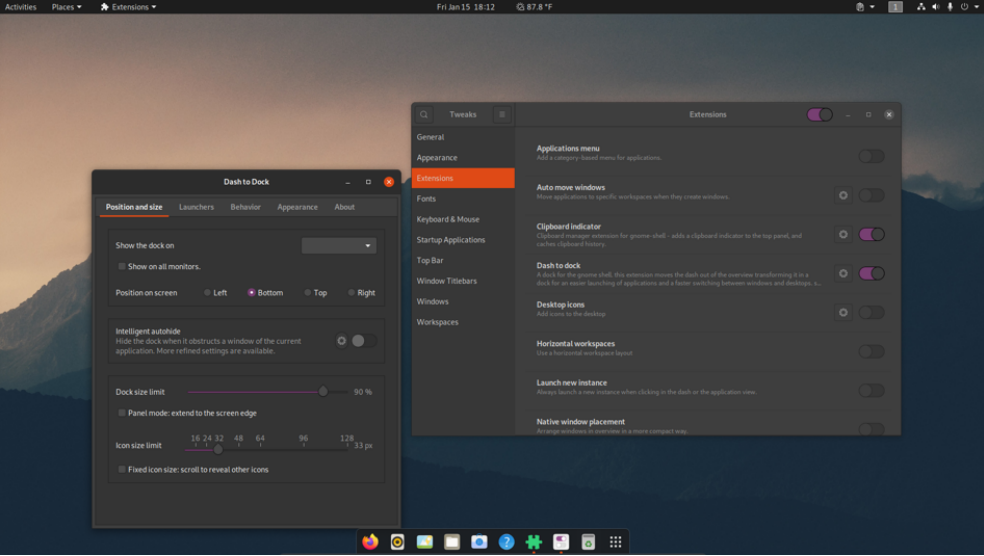Open the Tweaks dock icon with switches
The image size is (984, 556).
click(561, 542)
